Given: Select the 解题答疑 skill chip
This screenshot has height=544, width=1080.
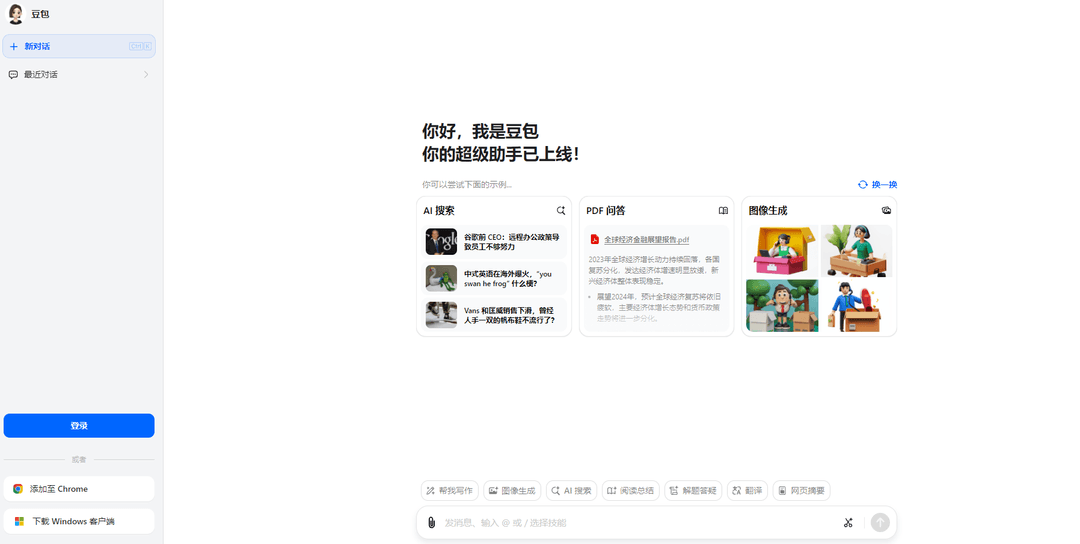Looking at the screenshot, I should [x=694, y=491].
